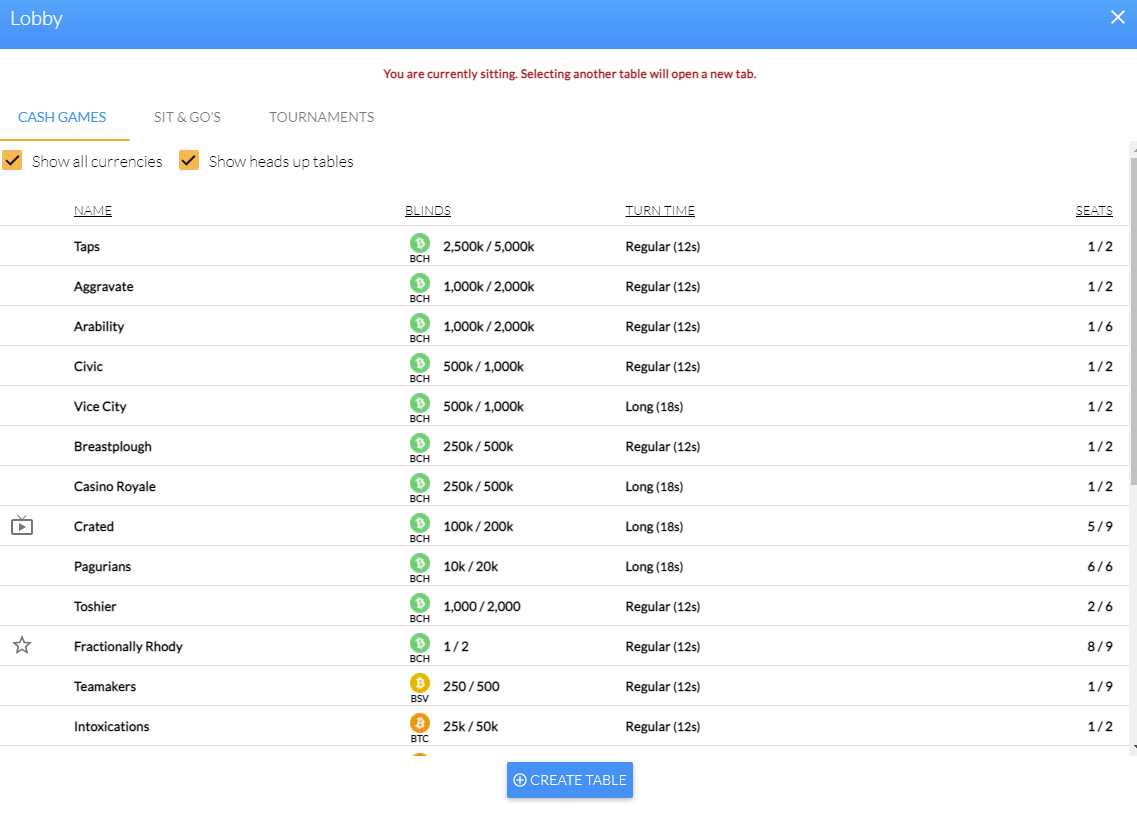This screenshot has width=1137, height=826.
Task: Open the Teamakers table
Action: [105, 686]
